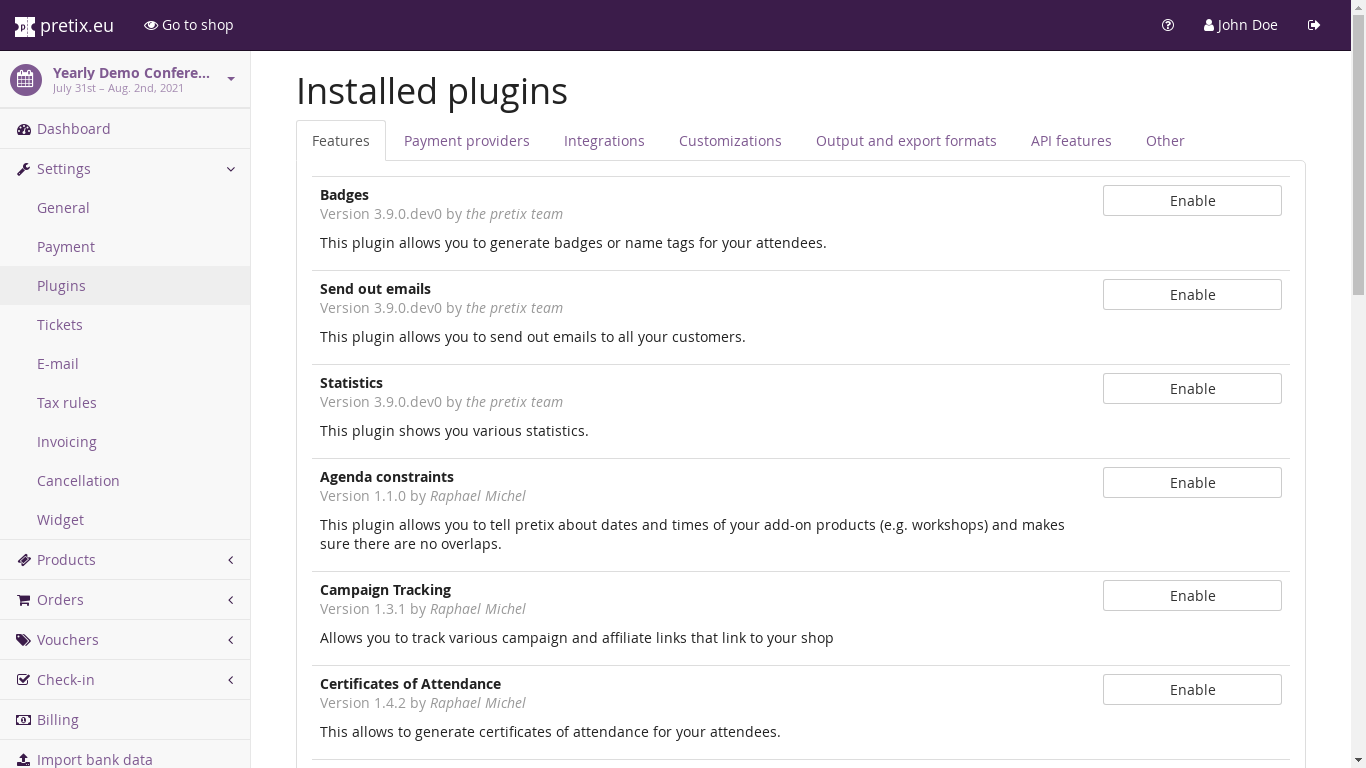
Task: Expand the Check-in menu chevron
Action: coord(231,680)
